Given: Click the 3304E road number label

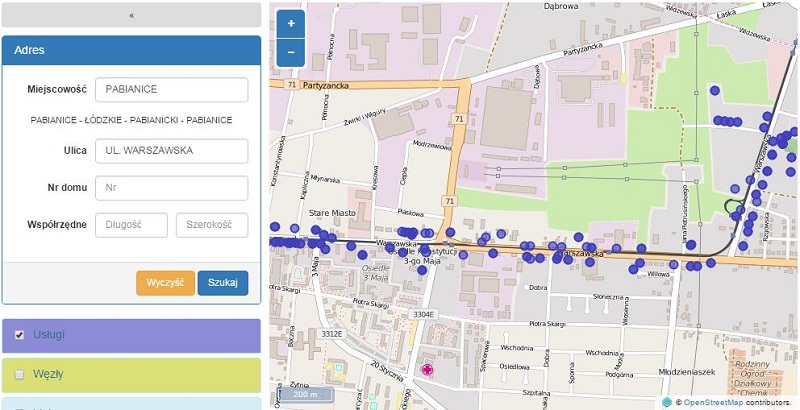Looking at the screenshot, I should [425, 314].
